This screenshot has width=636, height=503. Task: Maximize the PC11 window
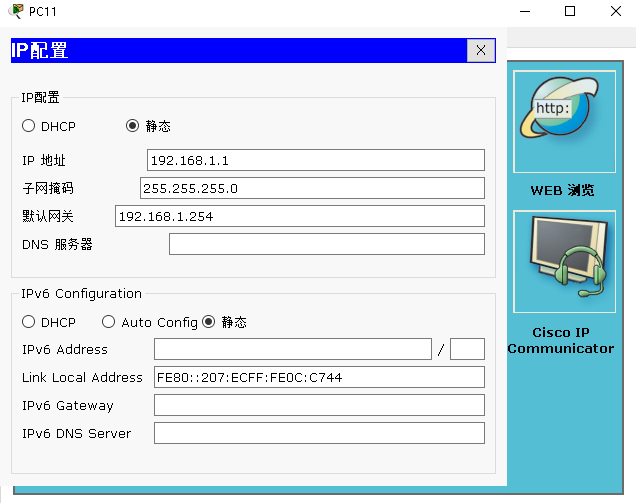[570, 11]
